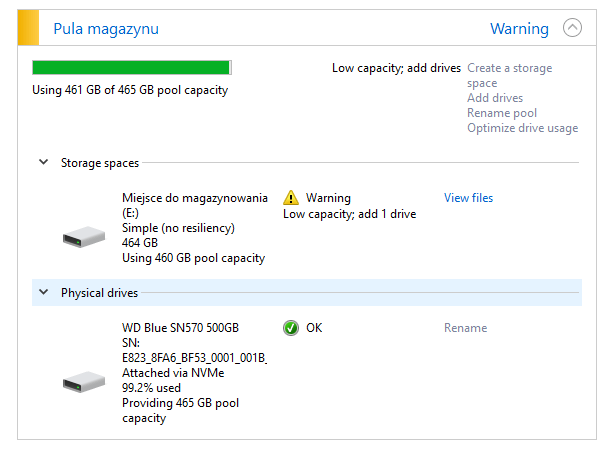Click the storage space drive icon
Image resolution: width=609 pixels, height=455 pixels.
[x=84, y=237]
